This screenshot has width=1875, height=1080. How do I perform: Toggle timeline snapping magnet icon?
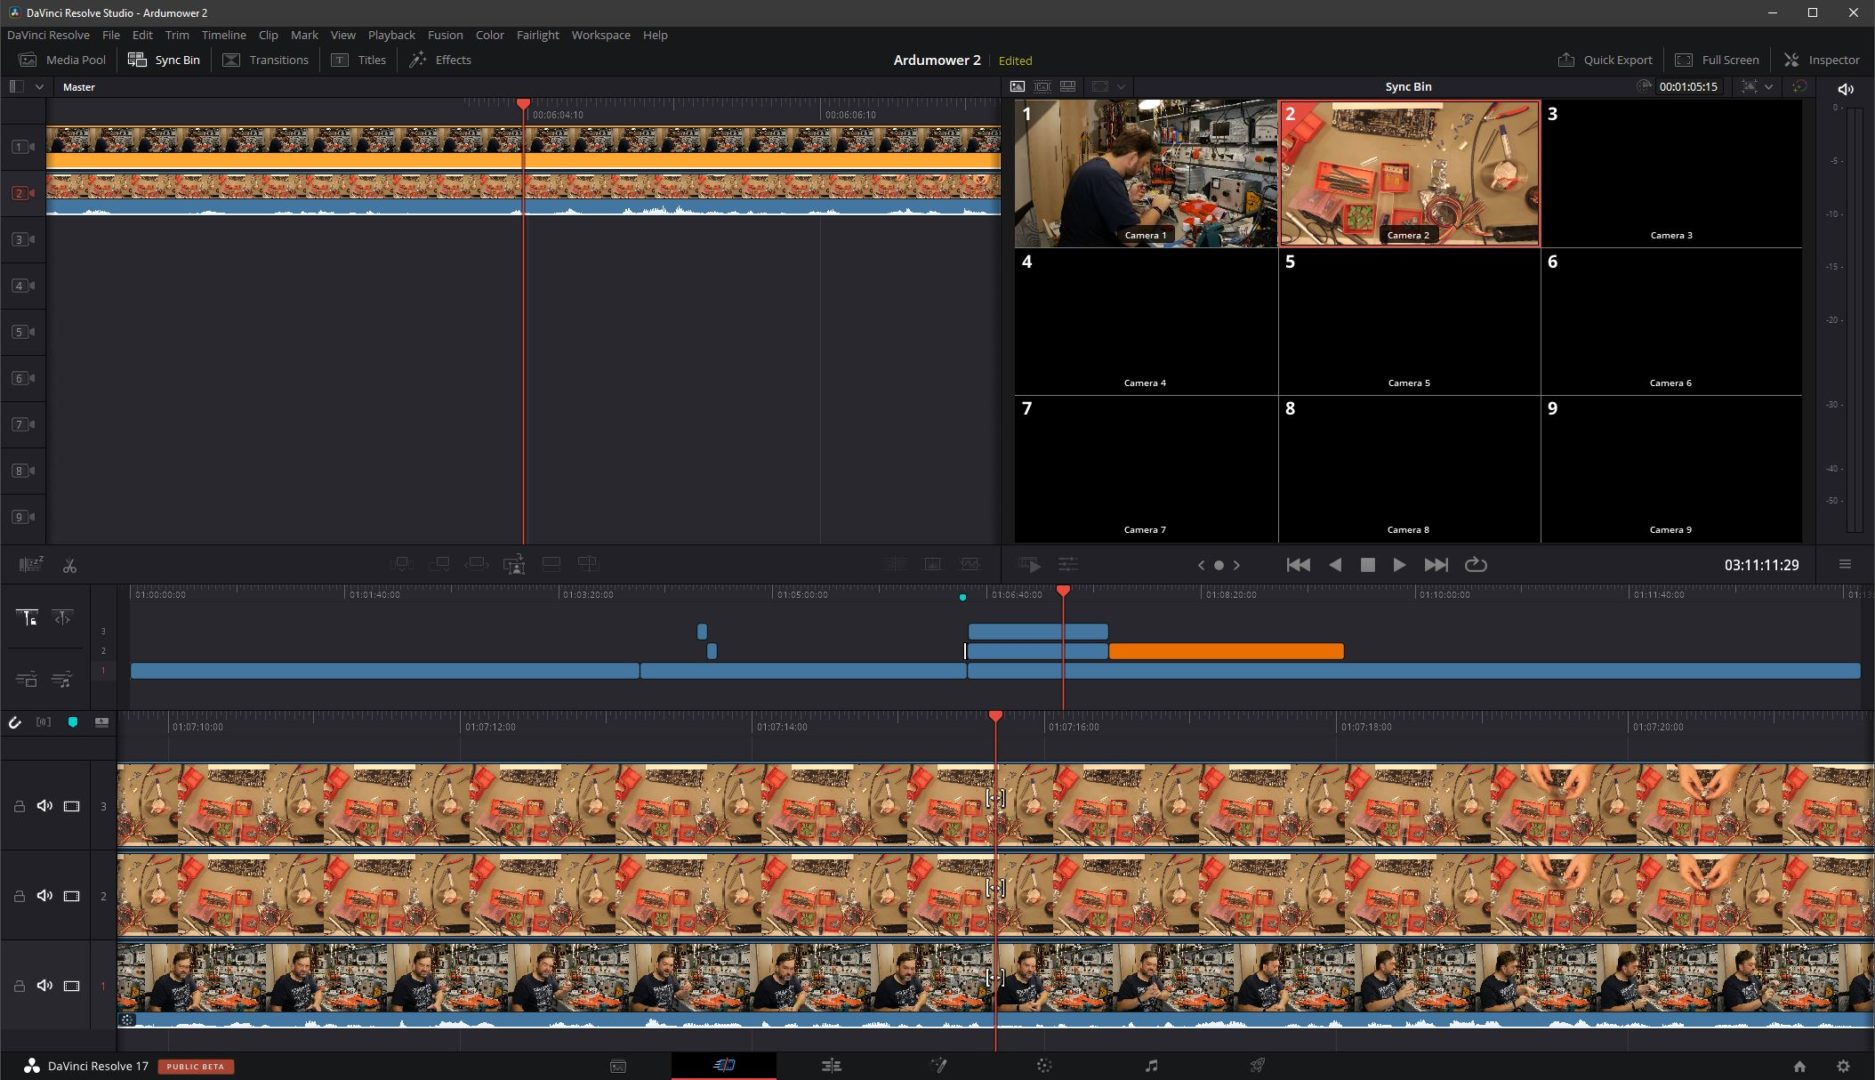click(15, 722)
